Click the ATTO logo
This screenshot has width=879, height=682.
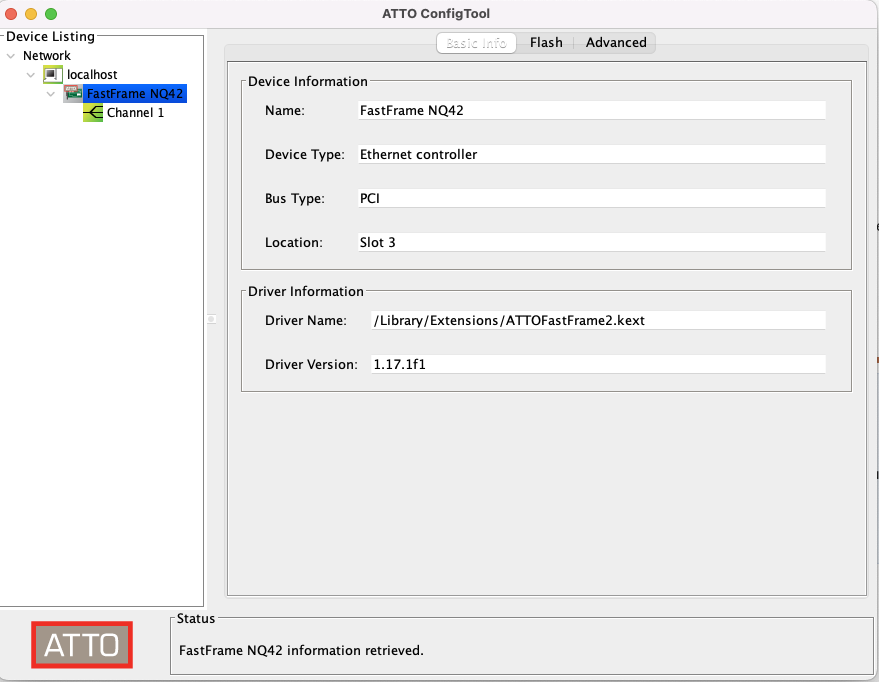coord(82,644)
